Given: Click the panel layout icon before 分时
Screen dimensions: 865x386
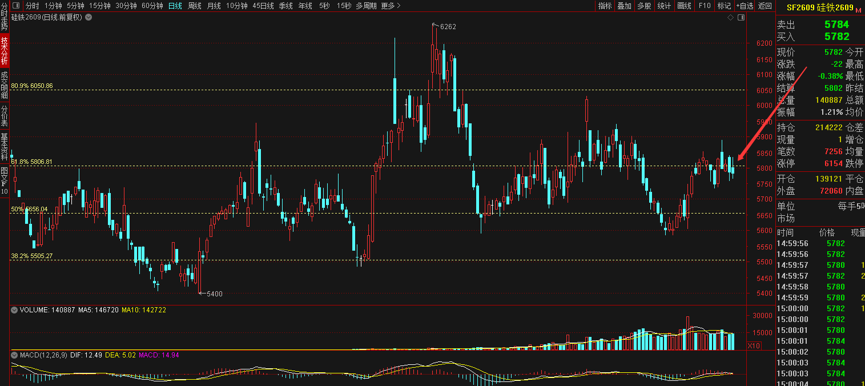Looking at the screenshot, I should (x=16, y=6).
